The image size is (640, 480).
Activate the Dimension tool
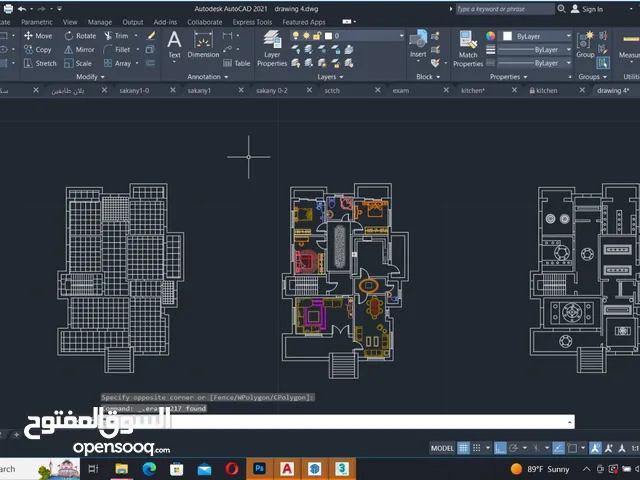click(x=203, y=45)
